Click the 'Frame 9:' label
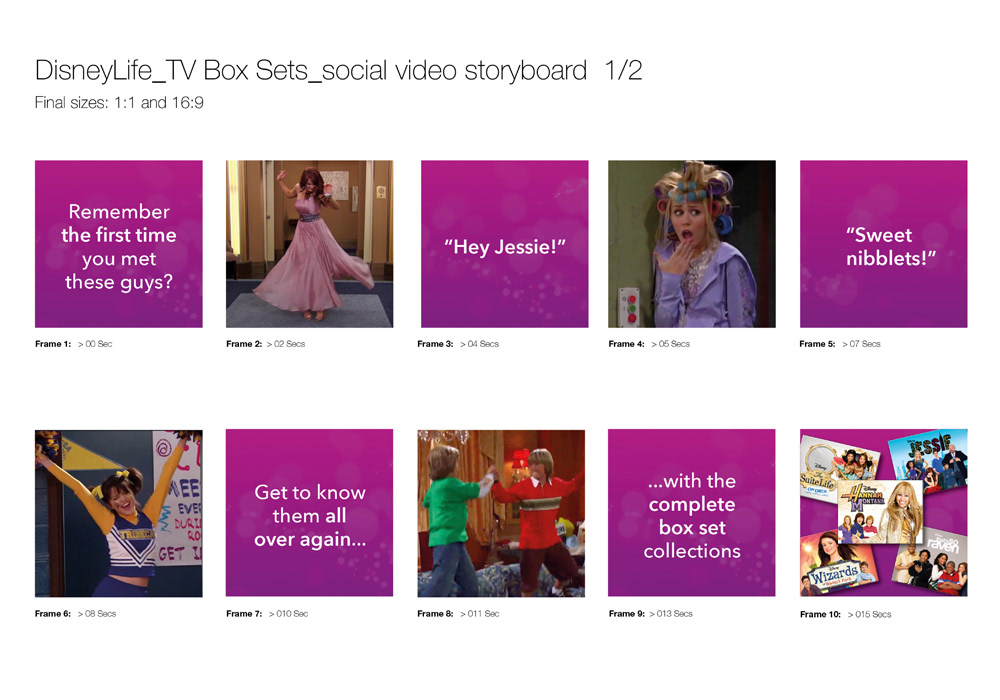 click(x=626, y=613)
